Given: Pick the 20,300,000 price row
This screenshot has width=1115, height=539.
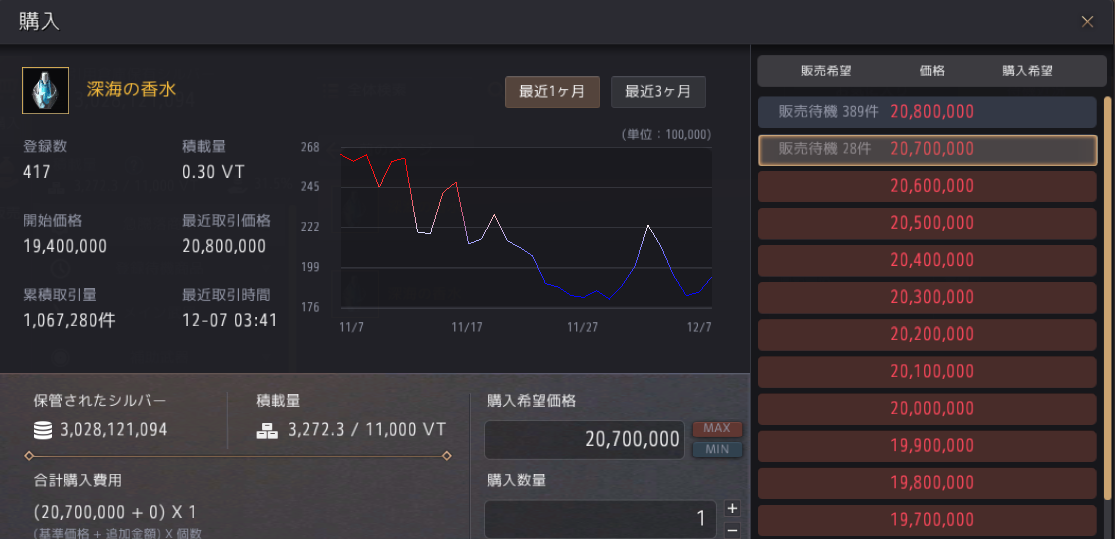Looking at the screenshot, I should [927, 297].
